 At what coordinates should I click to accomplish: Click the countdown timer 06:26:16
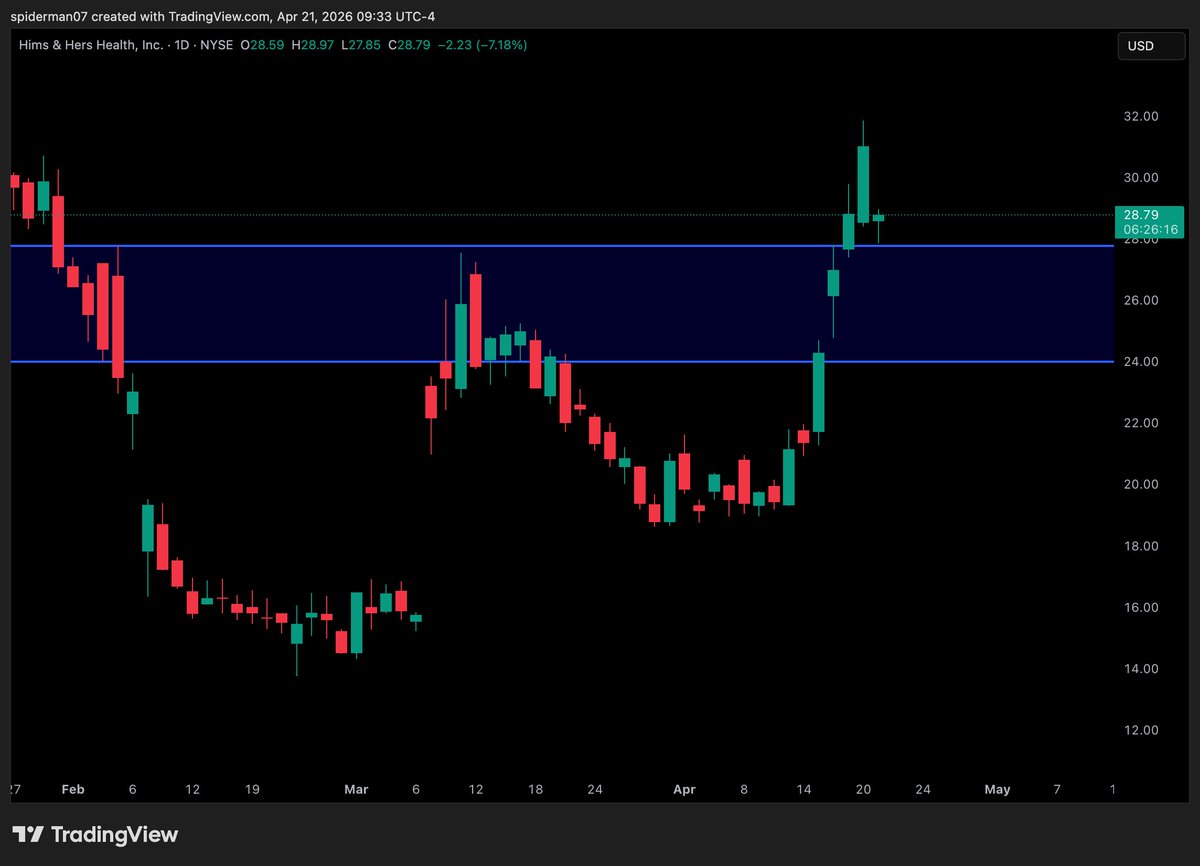click(1150, 230)
